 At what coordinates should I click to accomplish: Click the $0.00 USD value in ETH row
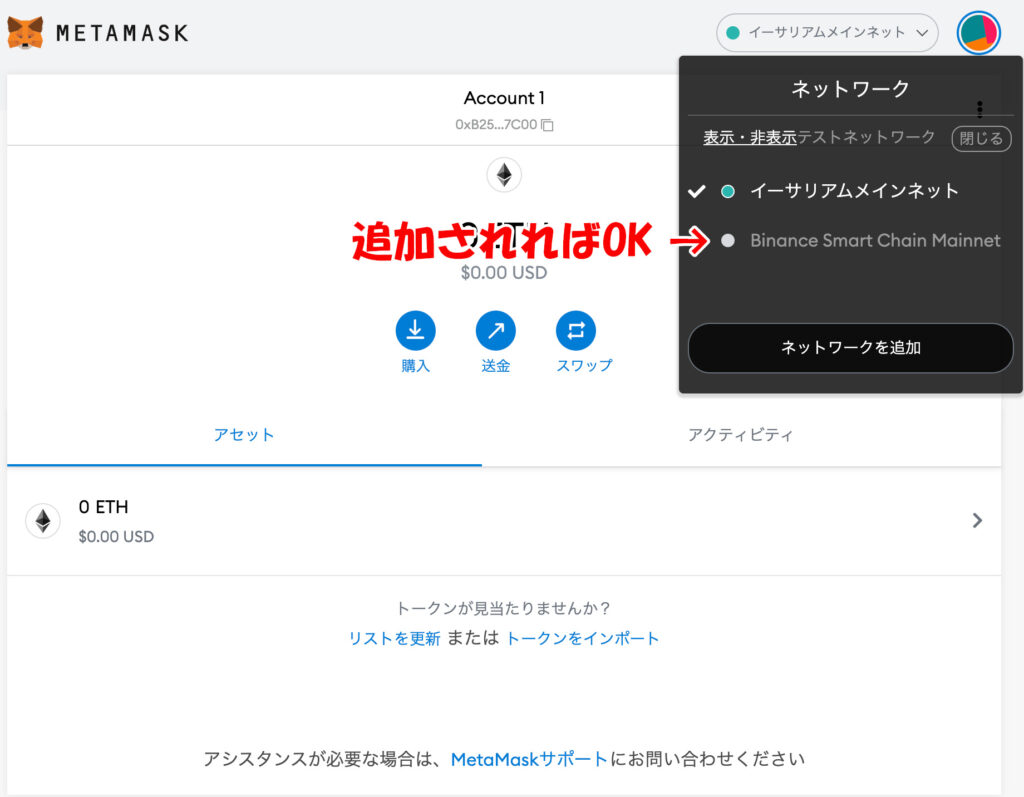coord(116,536)
